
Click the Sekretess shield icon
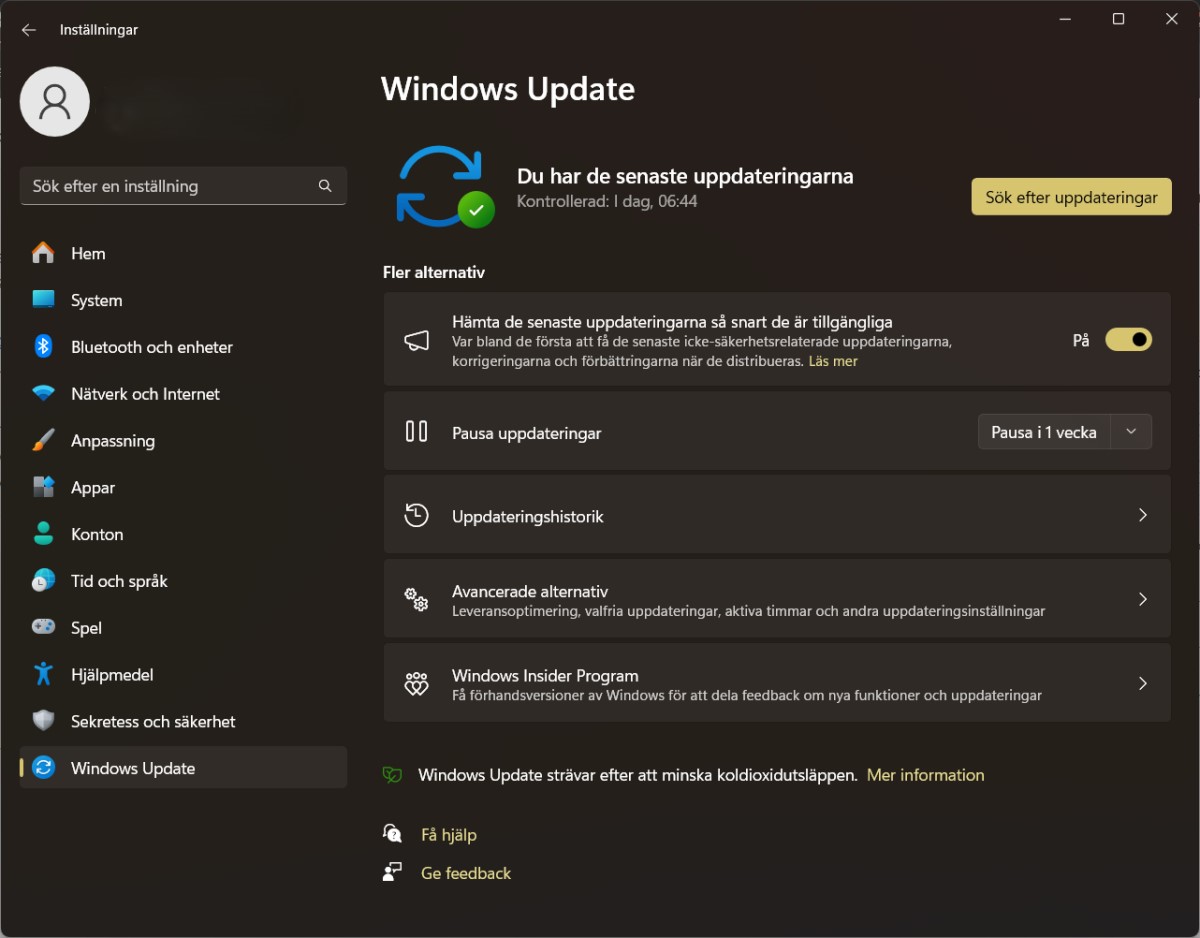point(43,721)
